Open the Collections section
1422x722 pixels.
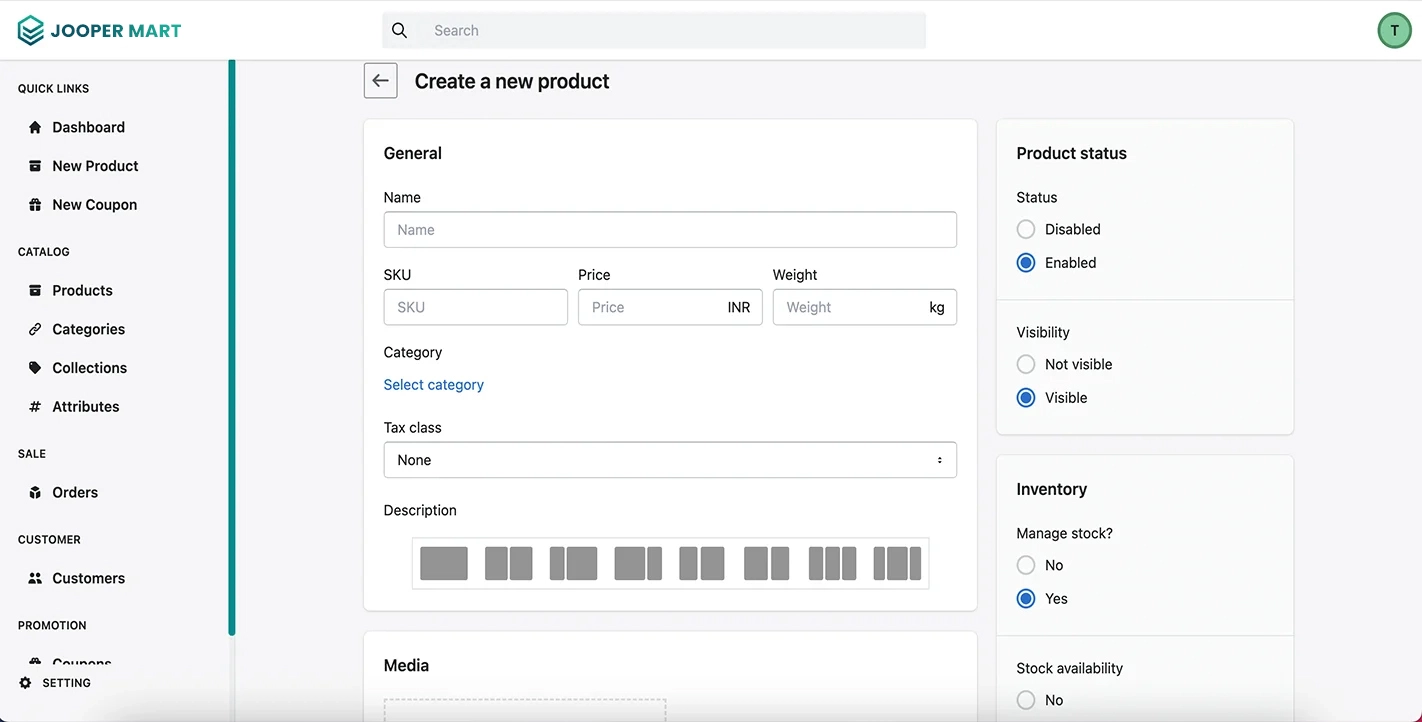[x=89, y=368]
